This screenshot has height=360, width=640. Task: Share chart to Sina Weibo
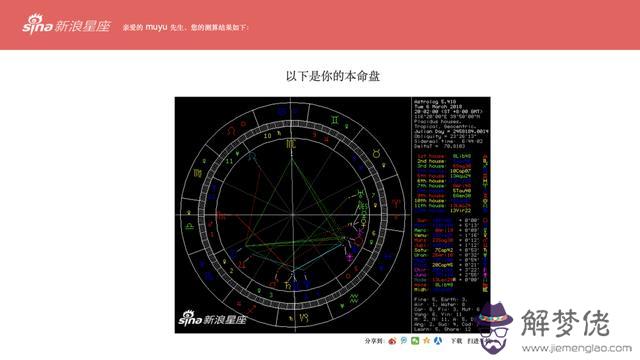click(393, 341)
